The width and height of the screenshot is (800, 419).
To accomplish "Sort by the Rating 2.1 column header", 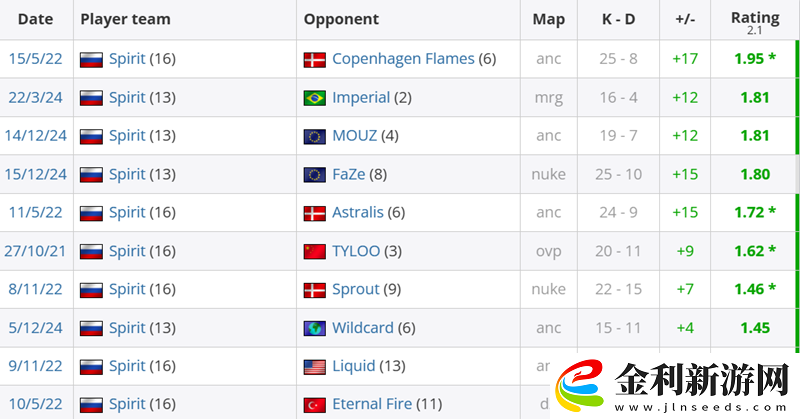I will coord(755,19).
